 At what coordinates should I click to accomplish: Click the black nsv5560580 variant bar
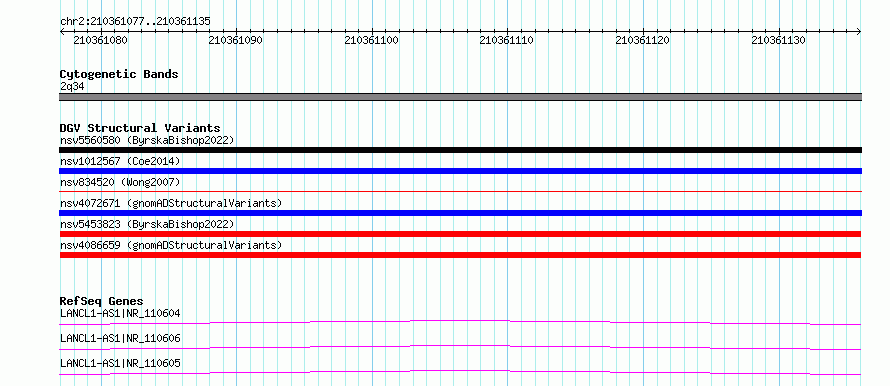click(460, 150)
